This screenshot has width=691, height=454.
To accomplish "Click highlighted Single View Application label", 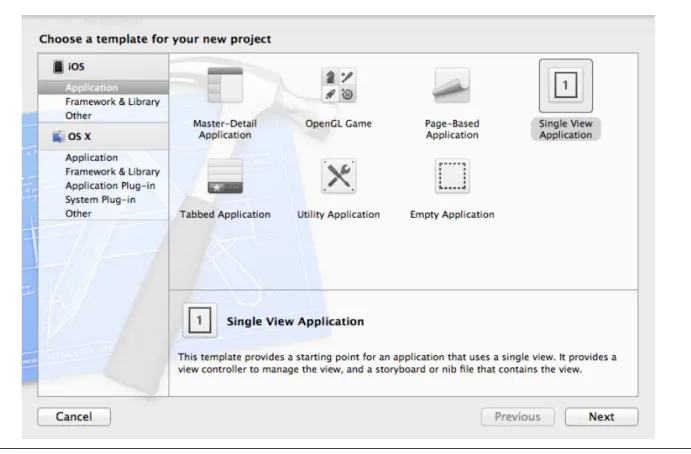I will tap(566, 129).
